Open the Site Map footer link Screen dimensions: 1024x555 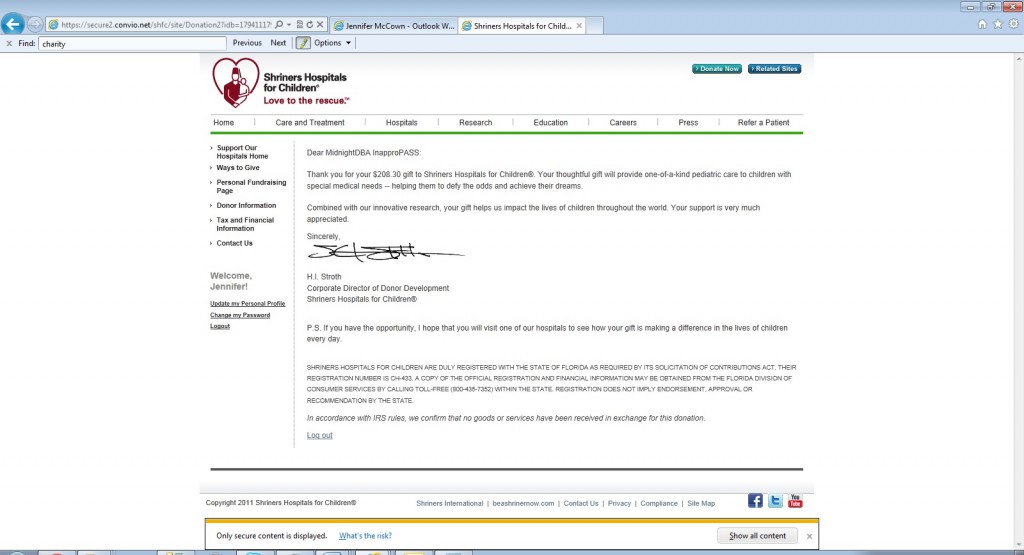pos(701,503)
